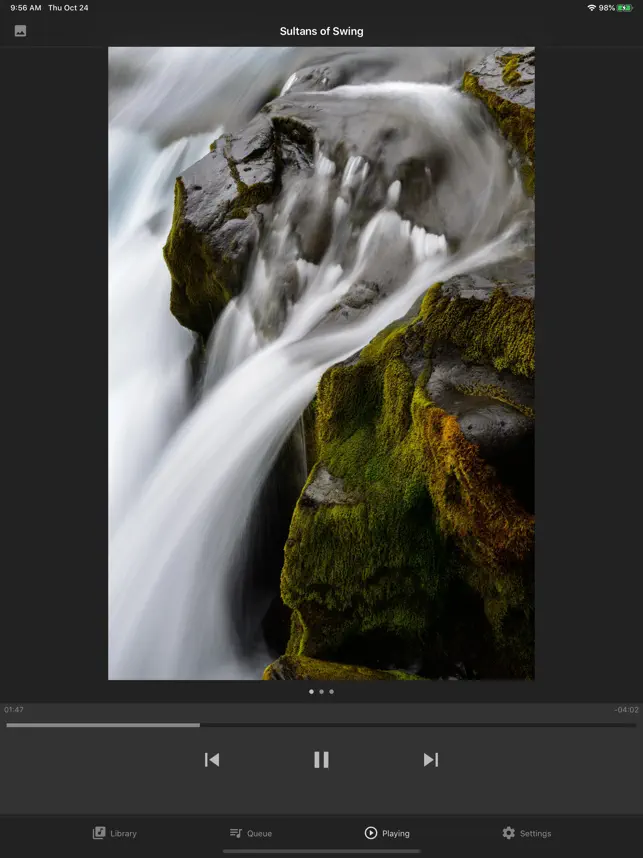The image size is (643, 858).
Task: Click the Sultans of Swing title
Action: coord(321,31)
